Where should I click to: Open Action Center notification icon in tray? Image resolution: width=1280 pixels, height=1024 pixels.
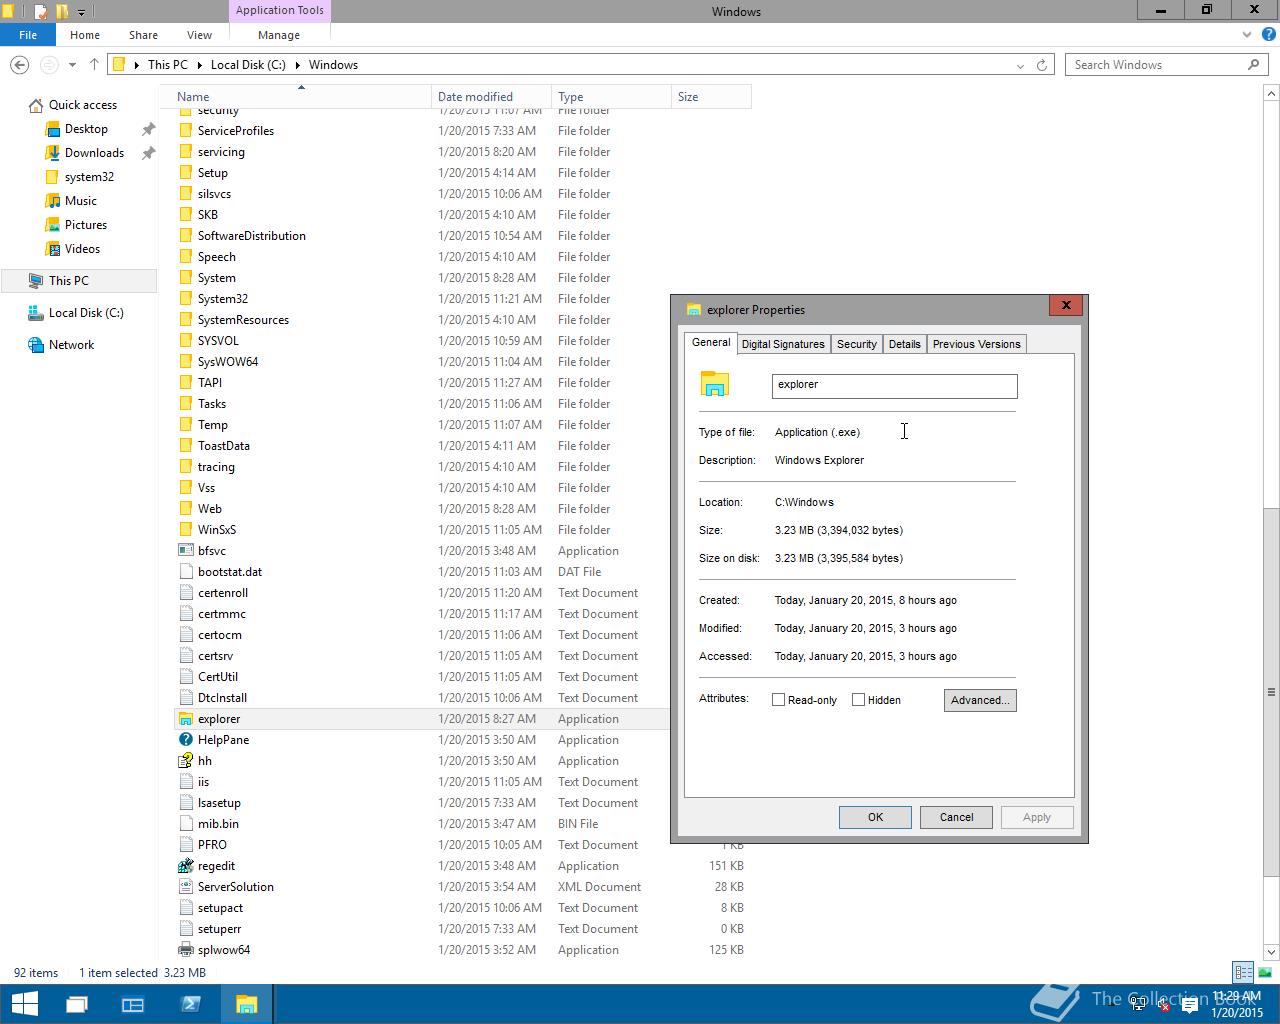pyautogui.click(x=1190, y=1006)
